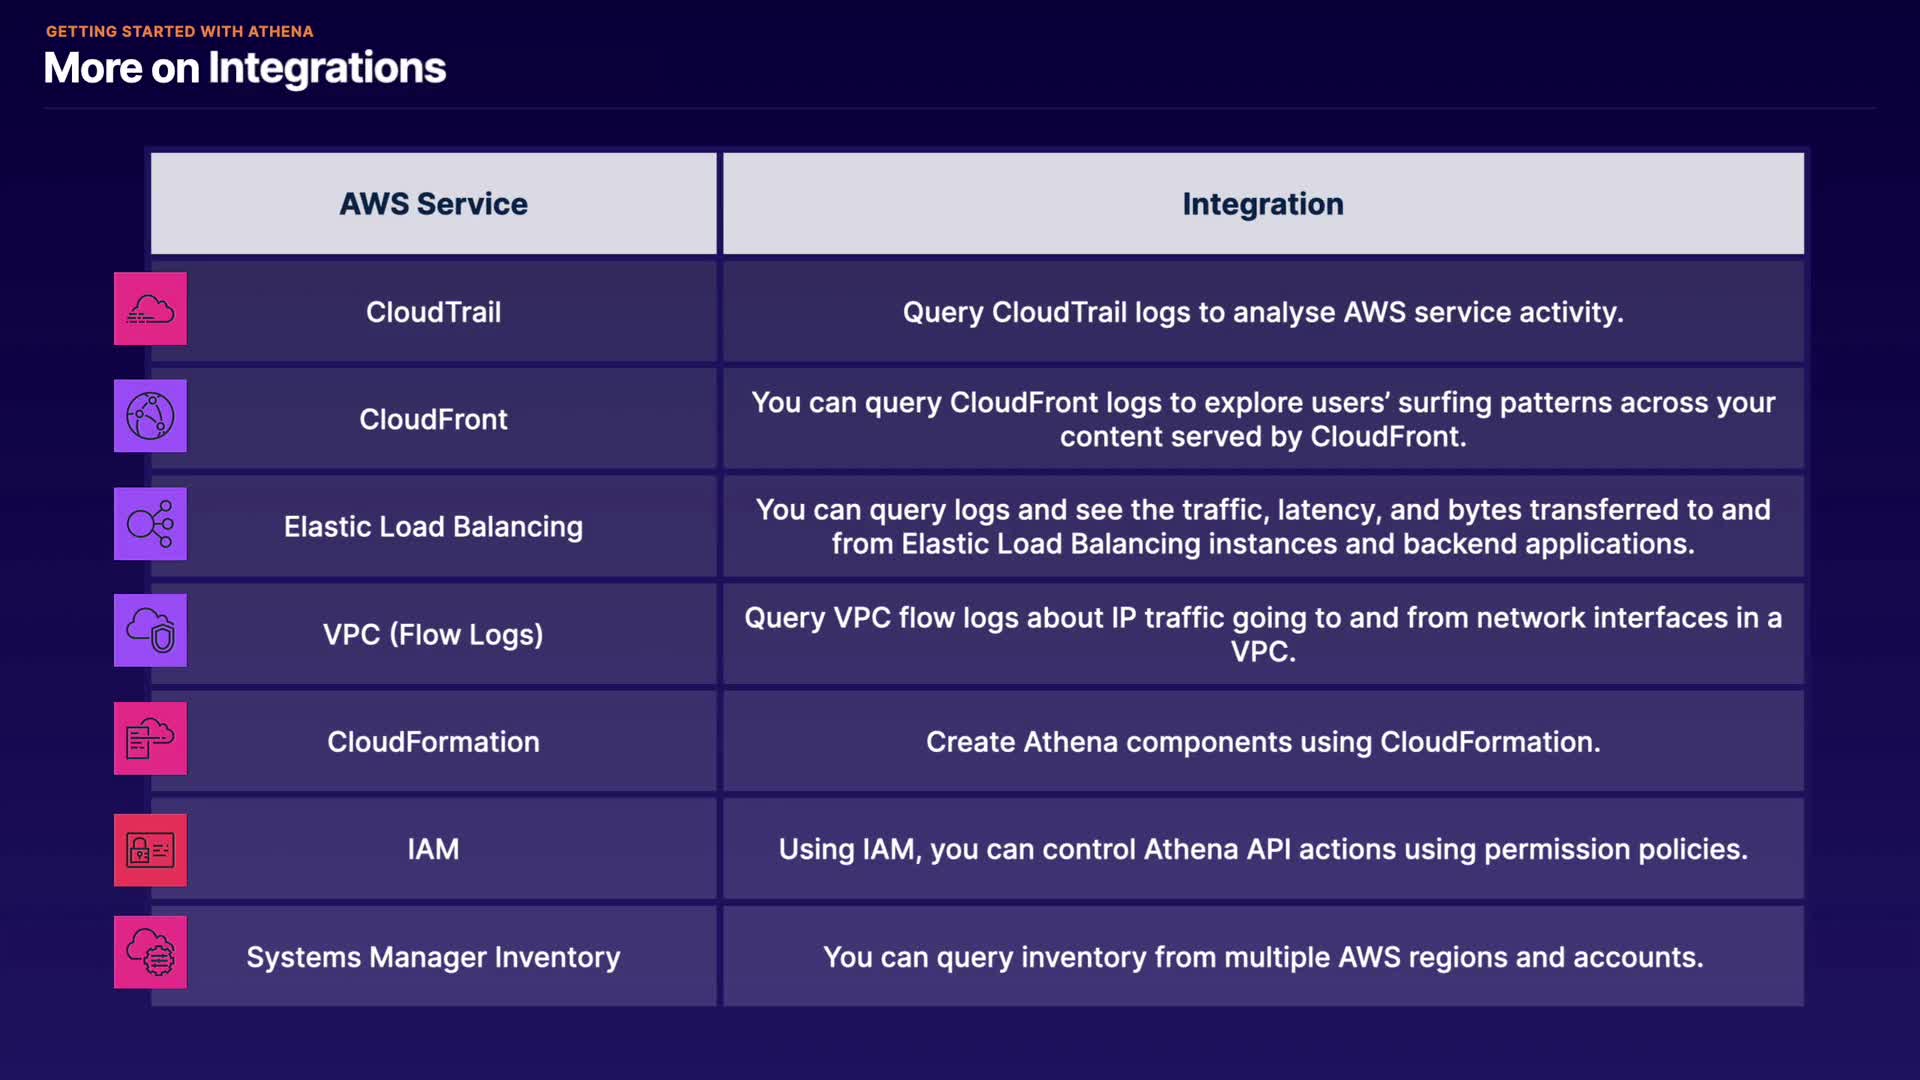Click the Systems Manager Inventory icon
Screen dimensions: 1920x1080
(150, 953)
